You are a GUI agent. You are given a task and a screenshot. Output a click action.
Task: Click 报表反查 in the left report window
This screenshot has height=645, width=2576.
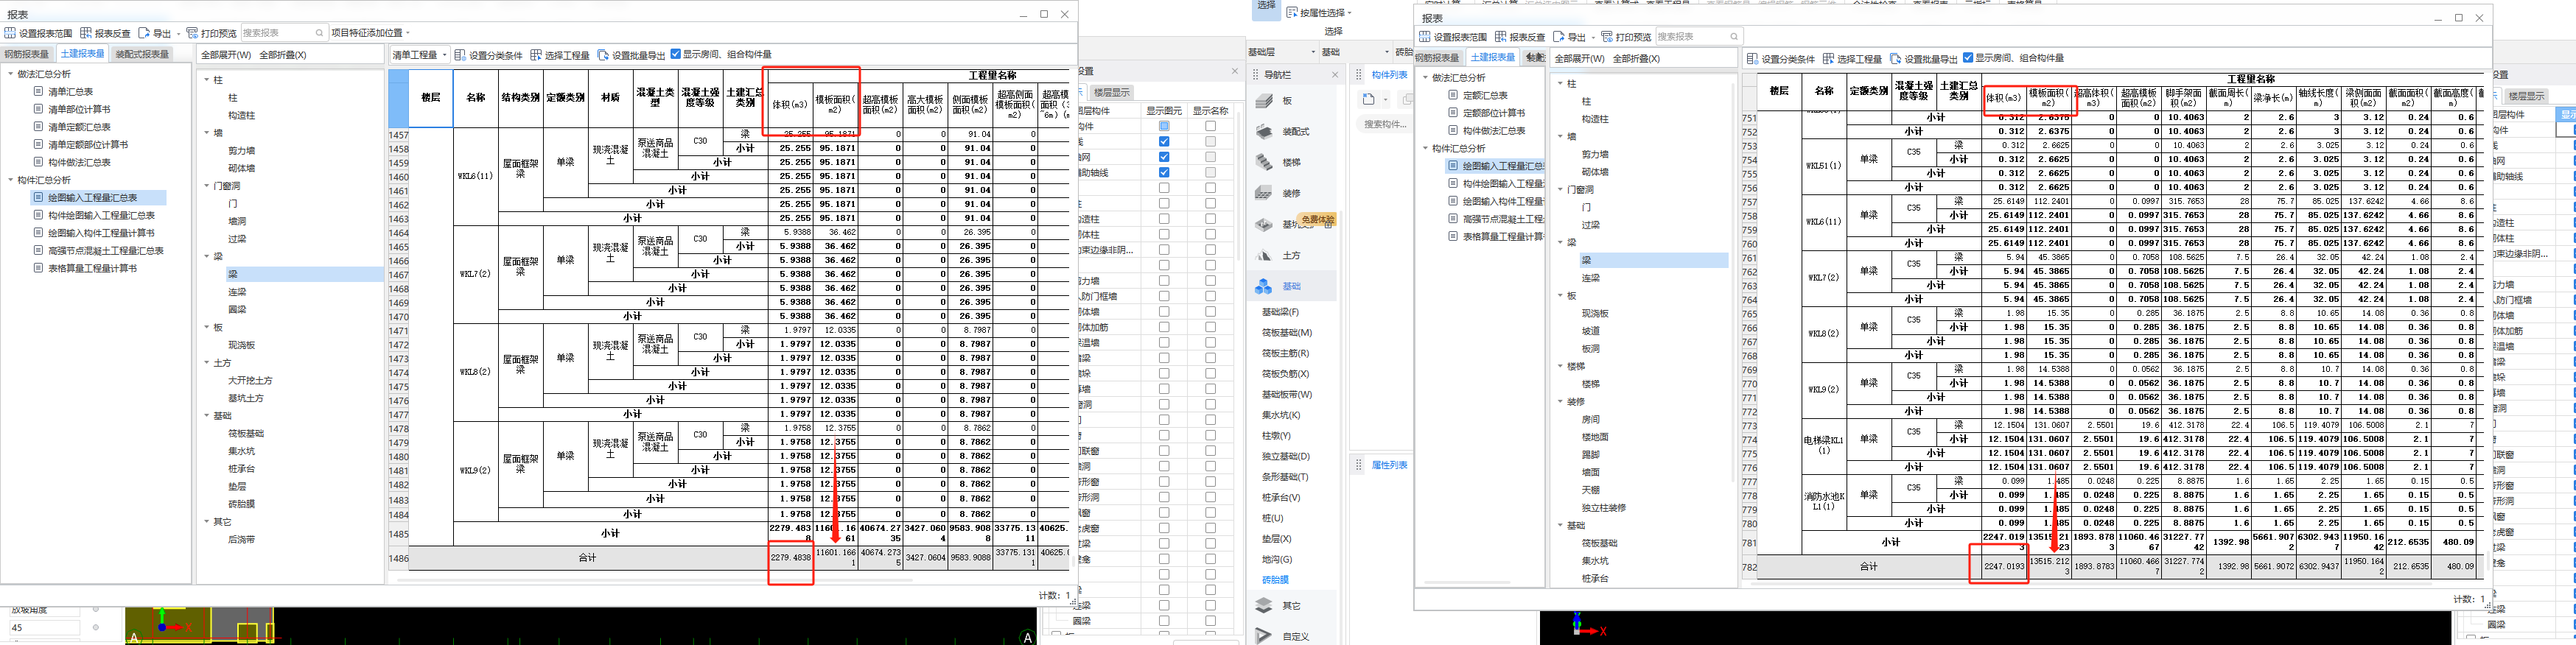point(105,33)
